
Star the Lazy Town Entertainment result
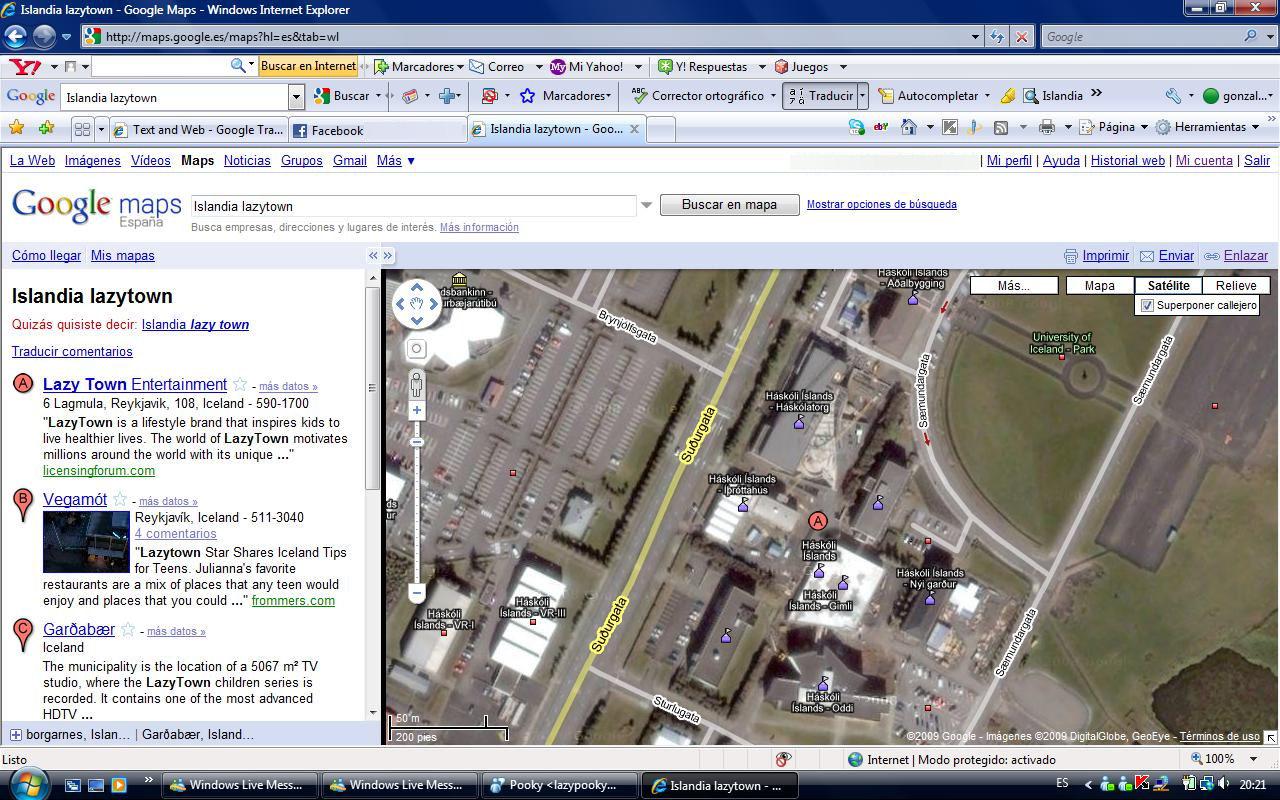[x=240, y=385]
